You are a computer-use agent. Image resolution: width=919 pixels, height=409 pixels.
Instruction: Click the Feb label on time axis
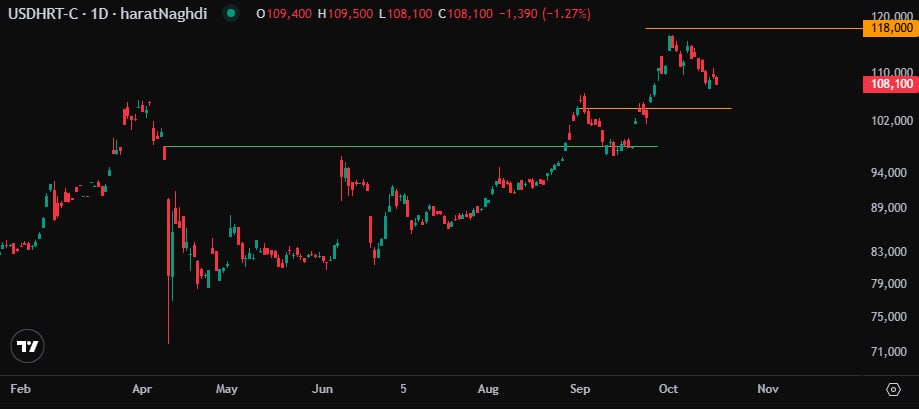[20, 387]
